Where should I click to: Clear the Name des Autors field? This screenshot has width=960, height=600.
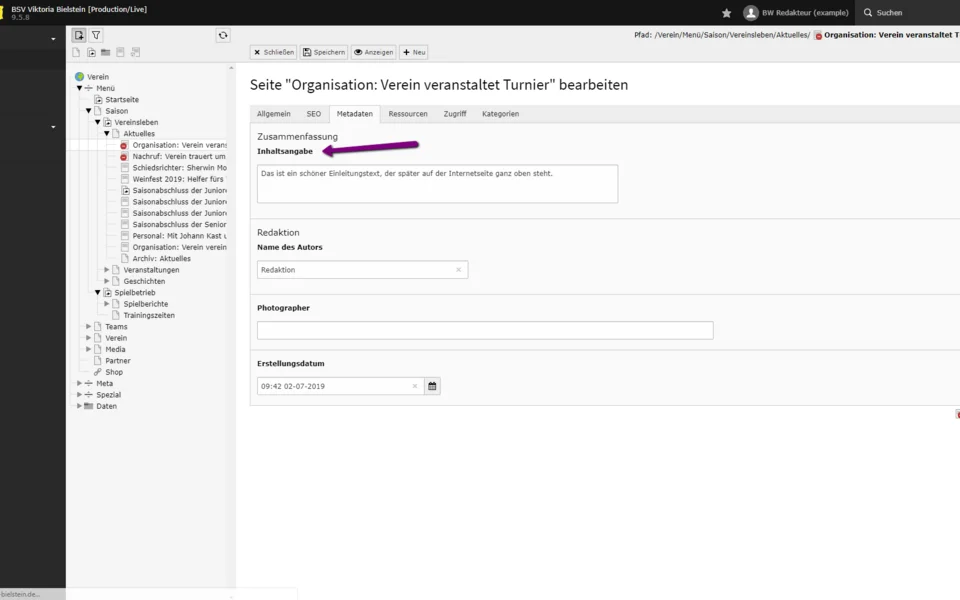(x=458, y=270)
